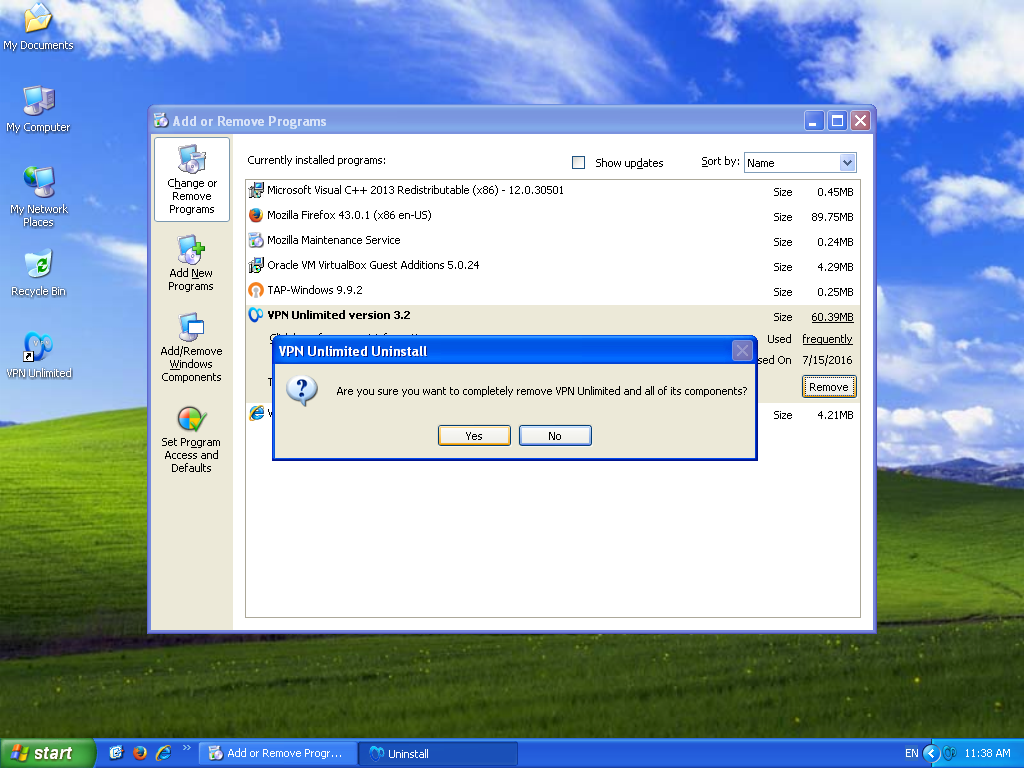Launch Internet Explorer from Quick Launch
The image size is (1024, 768).
click(x=163, y=753)
